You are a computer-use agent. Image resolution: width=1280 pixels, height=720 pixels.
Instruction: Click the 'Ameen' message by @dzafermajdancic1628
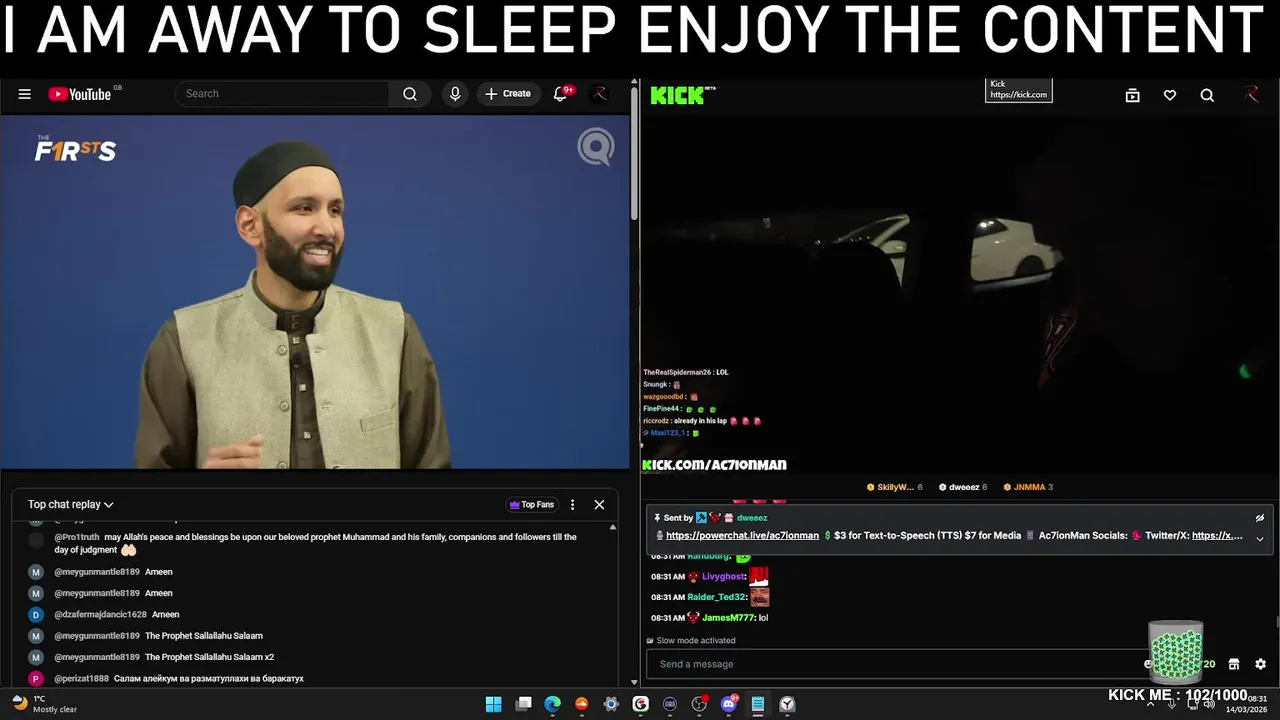(166, 615)
